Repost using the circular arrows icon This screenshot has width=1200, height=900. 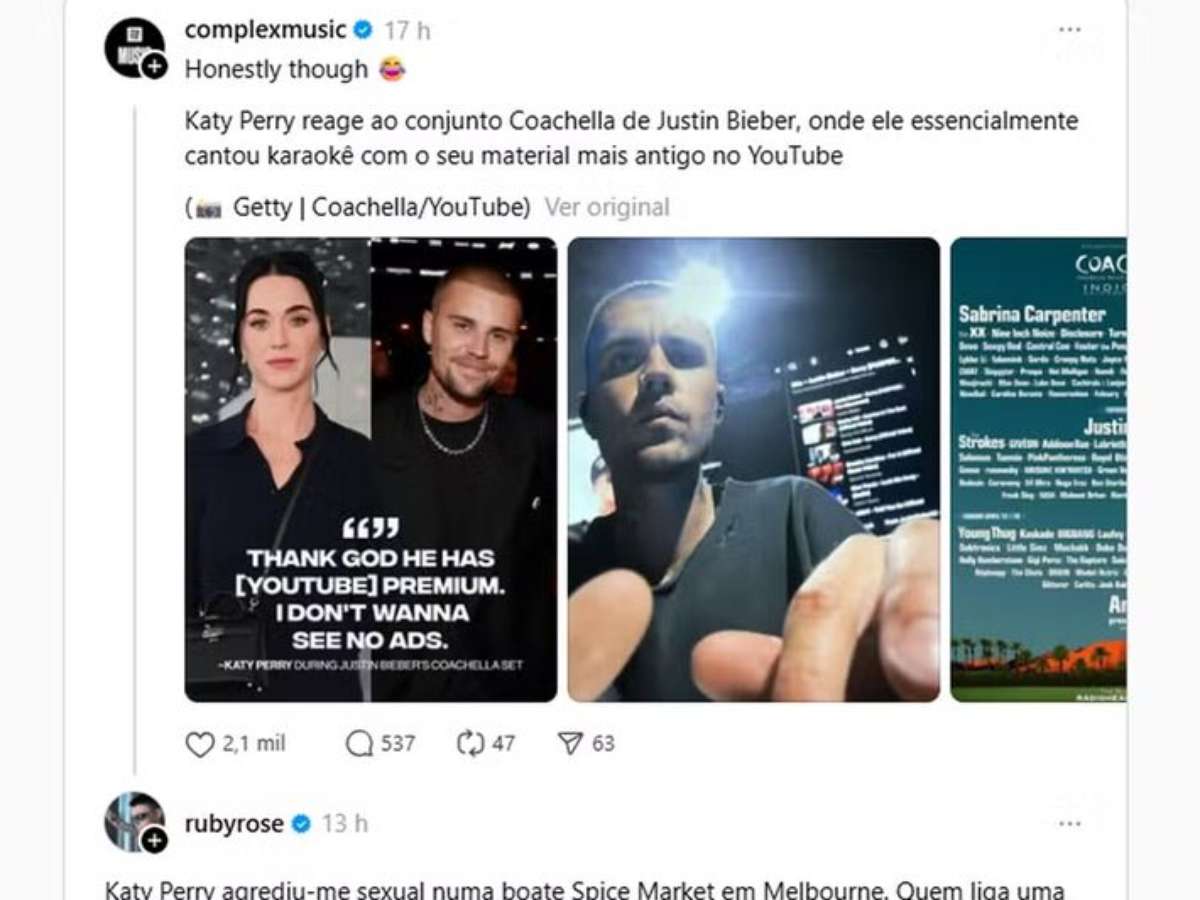[470, 744]
